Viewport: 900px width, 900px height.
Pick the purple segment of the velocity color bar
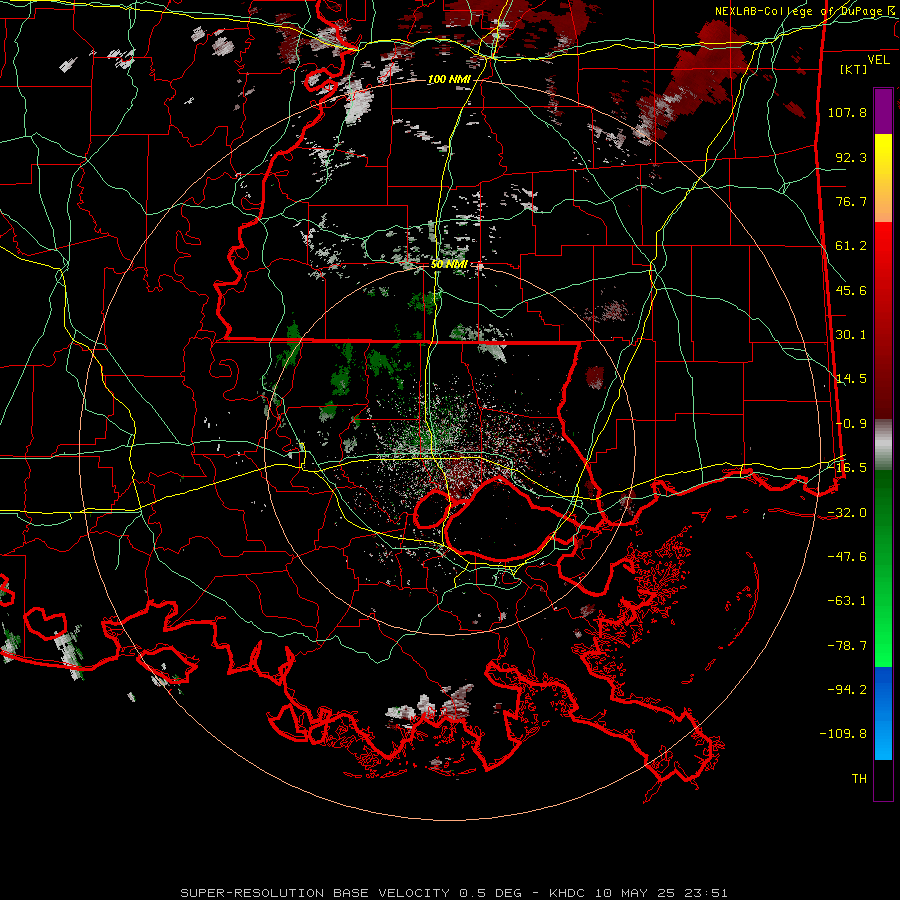click(883, 111)
